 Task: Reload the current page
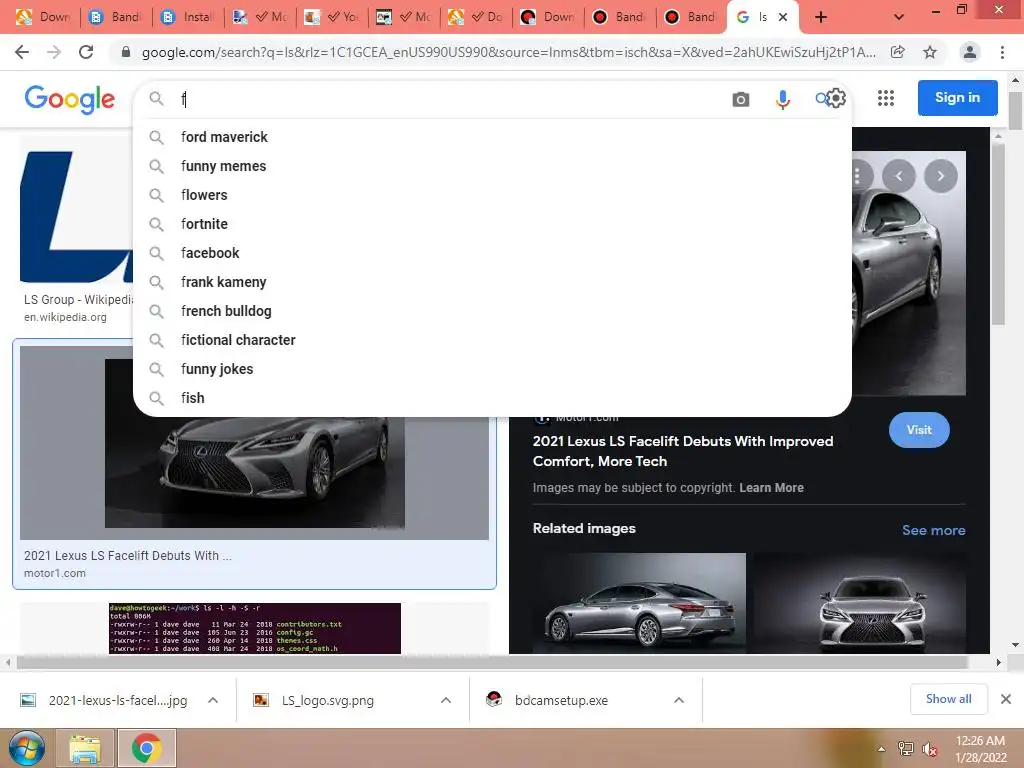(86, 52)
